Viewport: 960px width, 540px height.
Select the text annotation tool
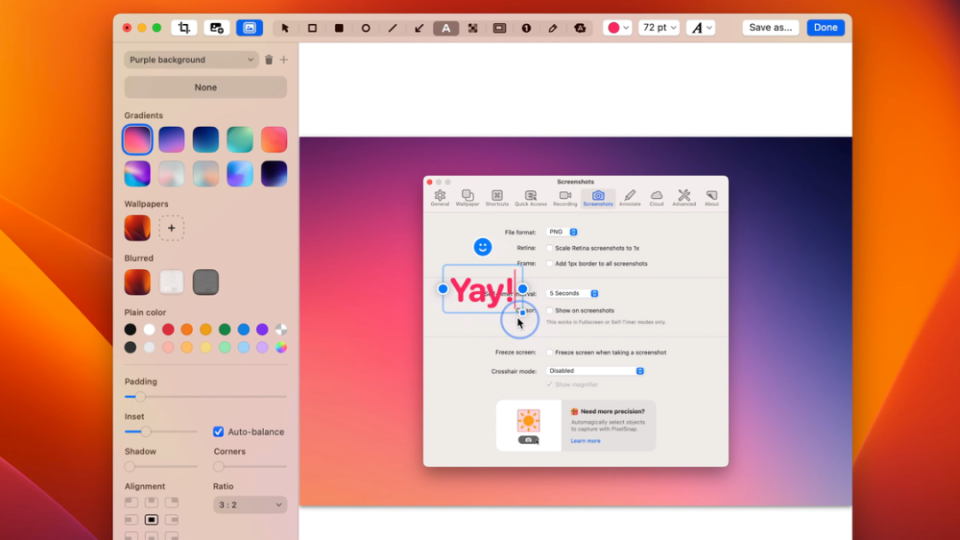coord(446,28)
